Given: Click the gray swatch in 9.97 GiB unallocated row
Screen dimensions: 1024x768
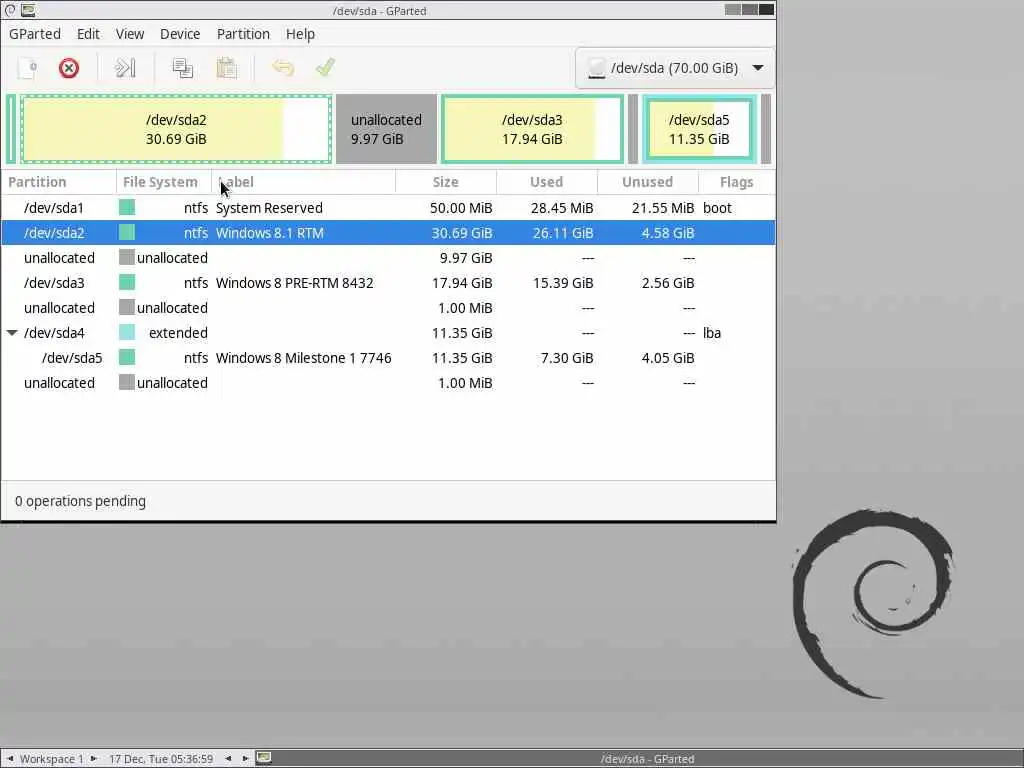Looking at the screenshot, I should click(x=127, y=257).
